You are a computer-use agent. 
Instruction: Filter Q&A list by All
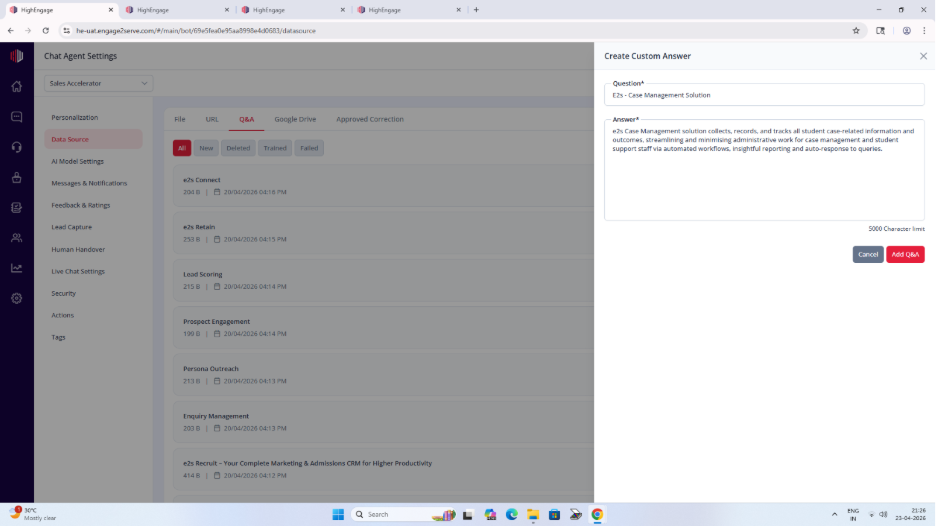pyautogui.click(x=182, y=148)
